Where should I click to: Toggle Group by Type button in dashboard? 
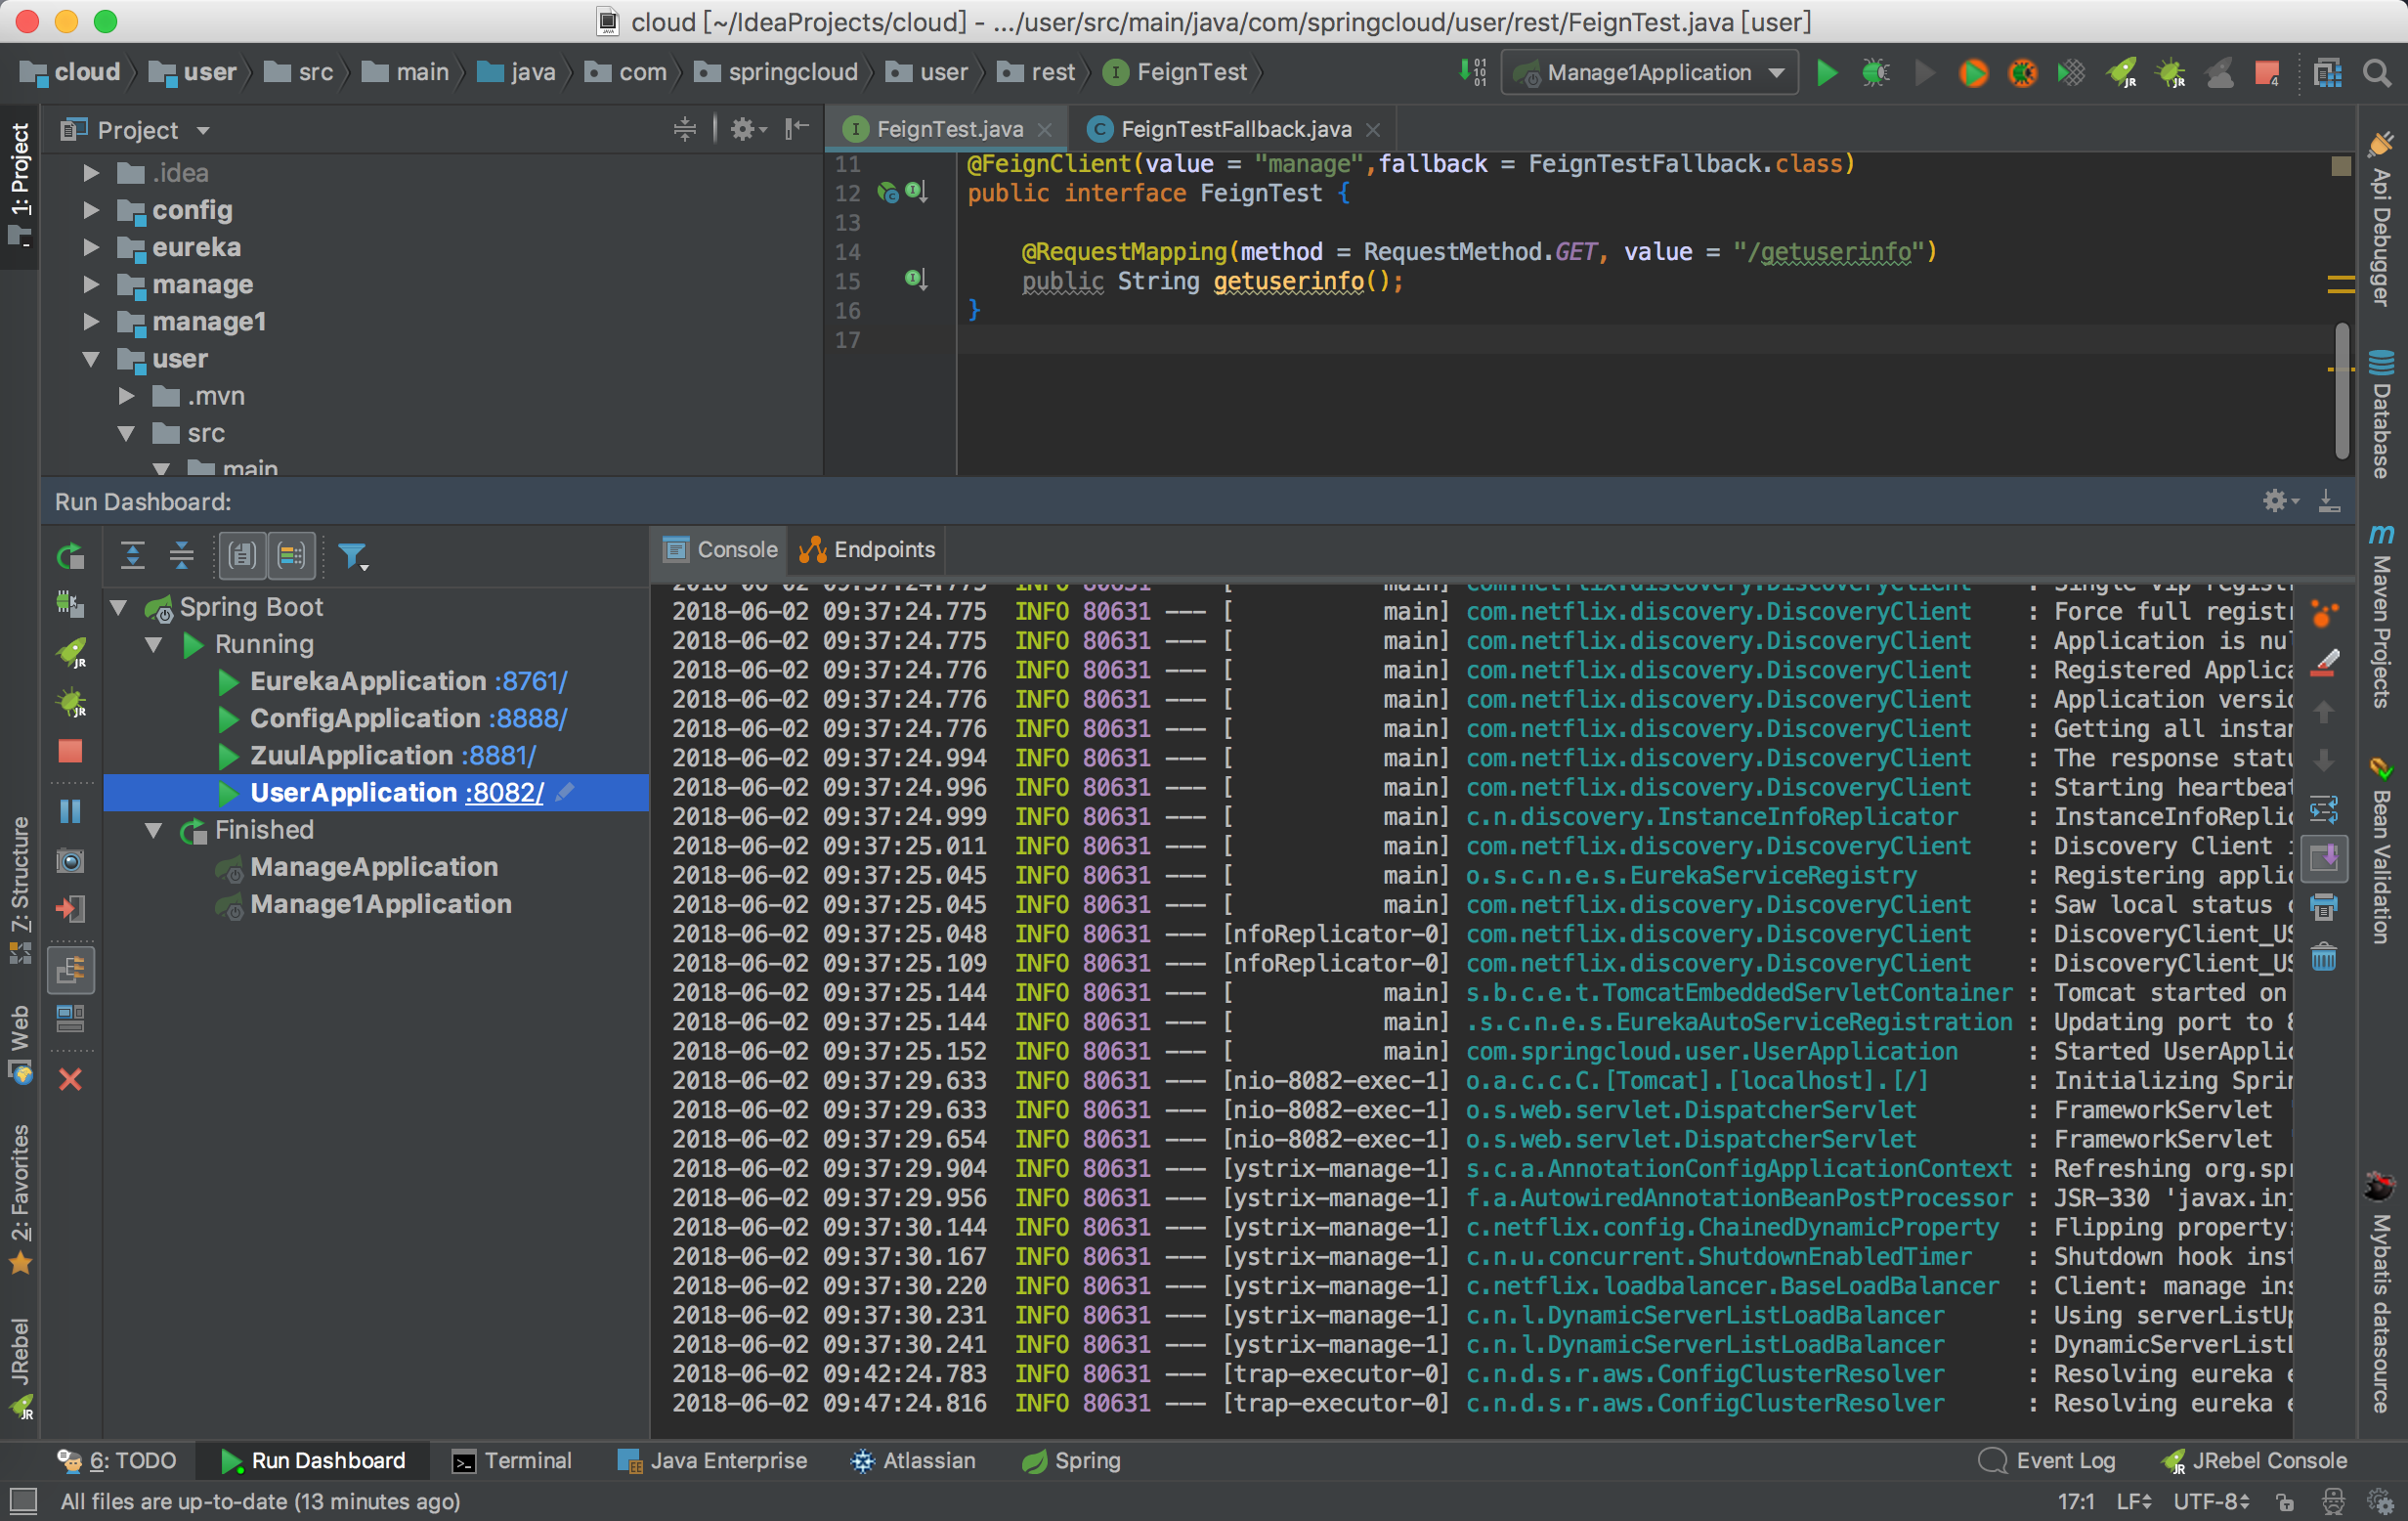point(242,556)
